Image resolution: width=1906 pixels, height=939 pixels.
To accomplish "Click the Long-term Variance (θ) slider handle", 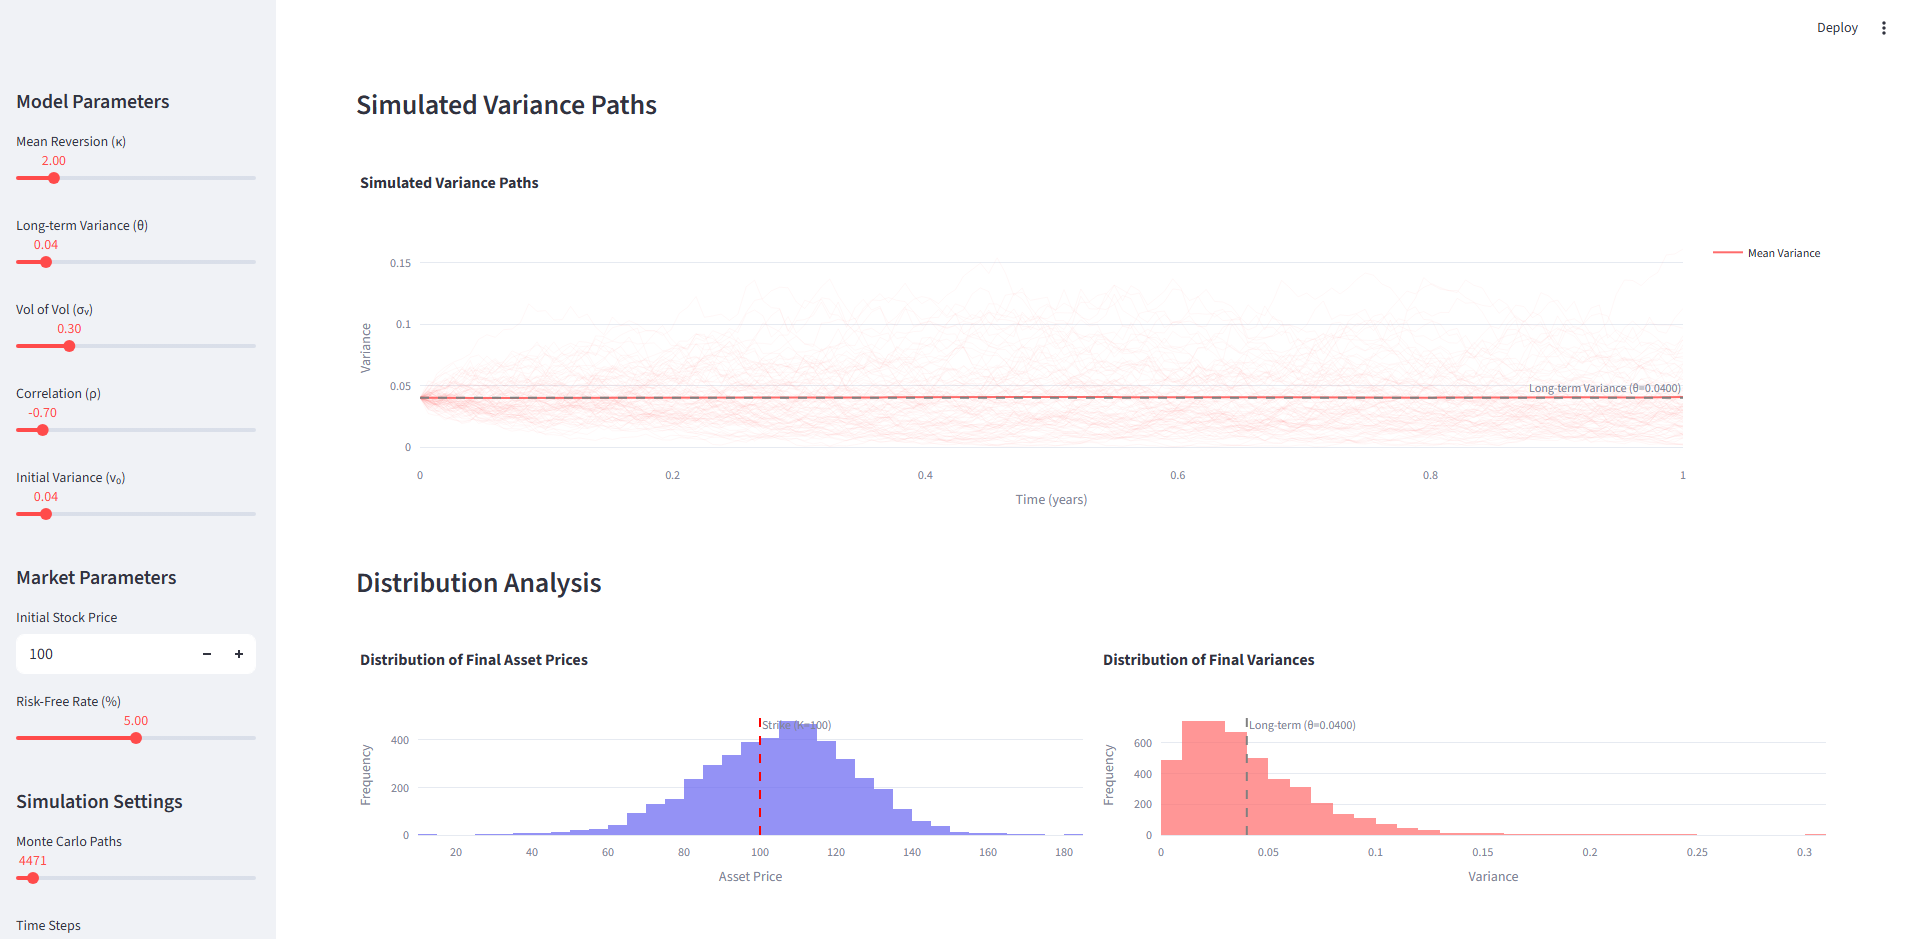I will pos(45,262).
